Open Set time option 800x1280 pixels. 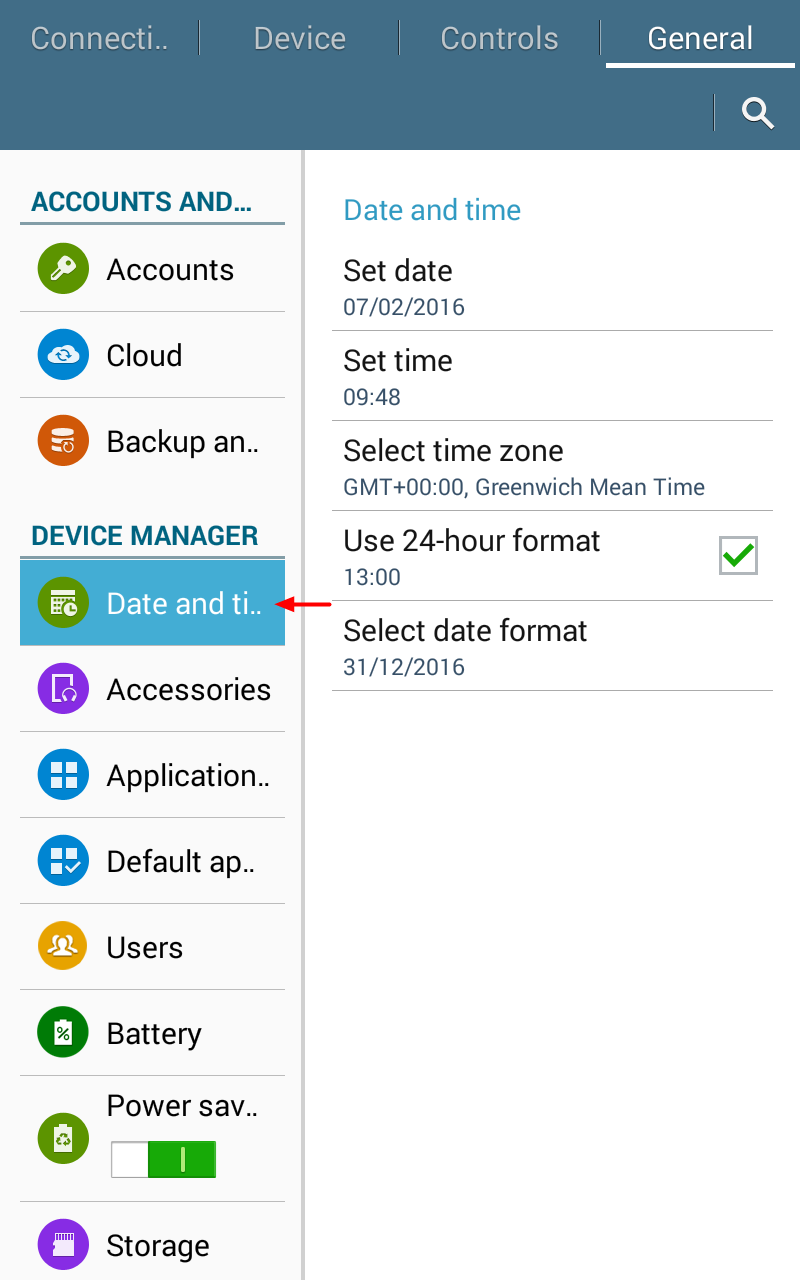tap(552, 376)
